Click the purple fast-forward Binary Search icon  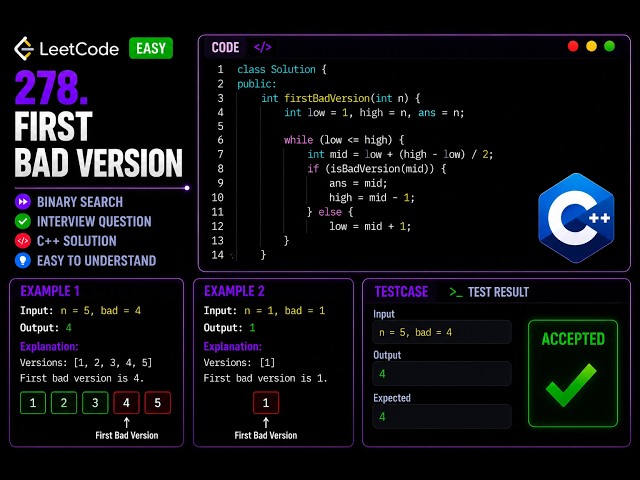coord(23,202)
